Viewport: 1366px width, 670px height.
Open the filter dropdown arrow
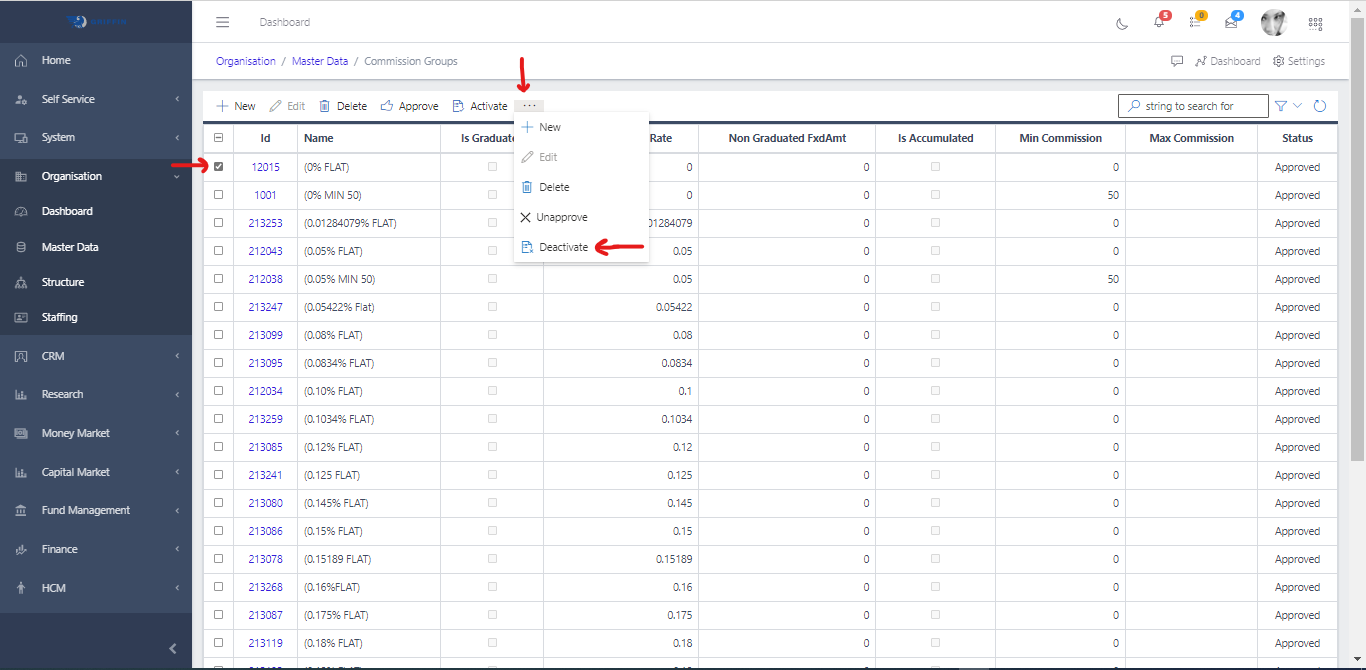tap(1298, 106)
